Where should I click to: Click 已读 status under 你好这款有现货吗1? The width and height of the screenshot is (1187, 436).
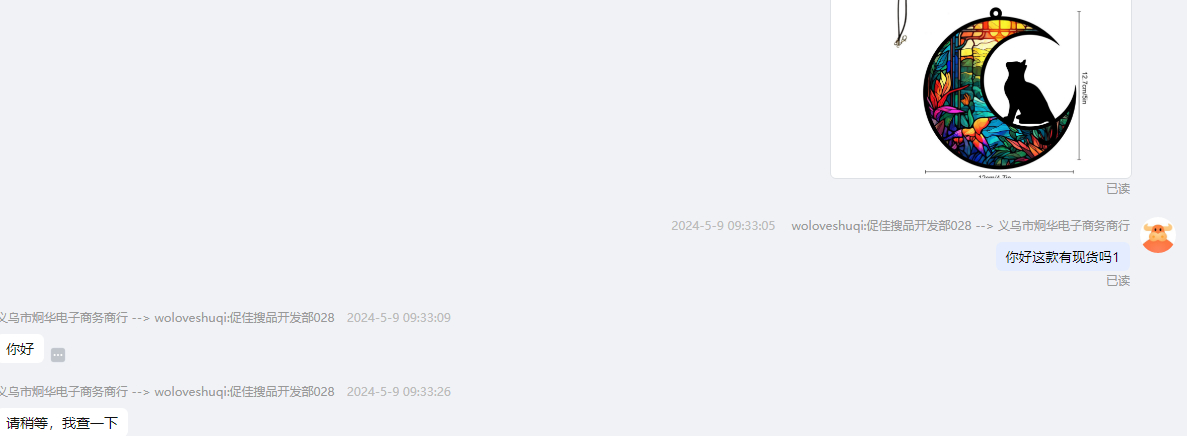1118,281
